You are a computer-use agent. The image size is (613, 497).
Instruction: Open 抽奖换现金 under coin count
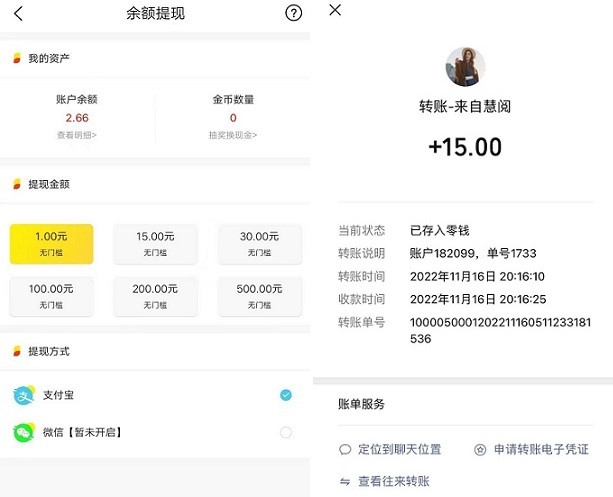click(233, 135)
